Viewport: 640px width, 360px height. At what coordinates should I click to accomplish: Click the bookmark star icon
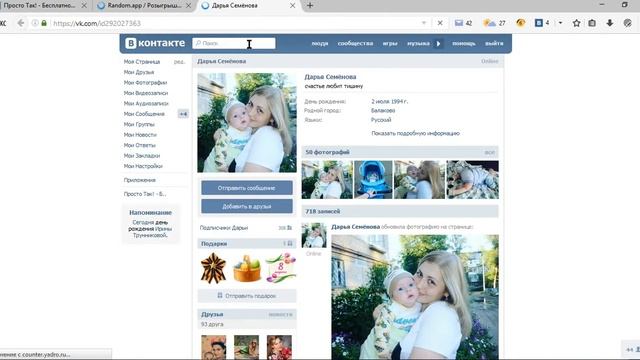[x=576, y=23]
